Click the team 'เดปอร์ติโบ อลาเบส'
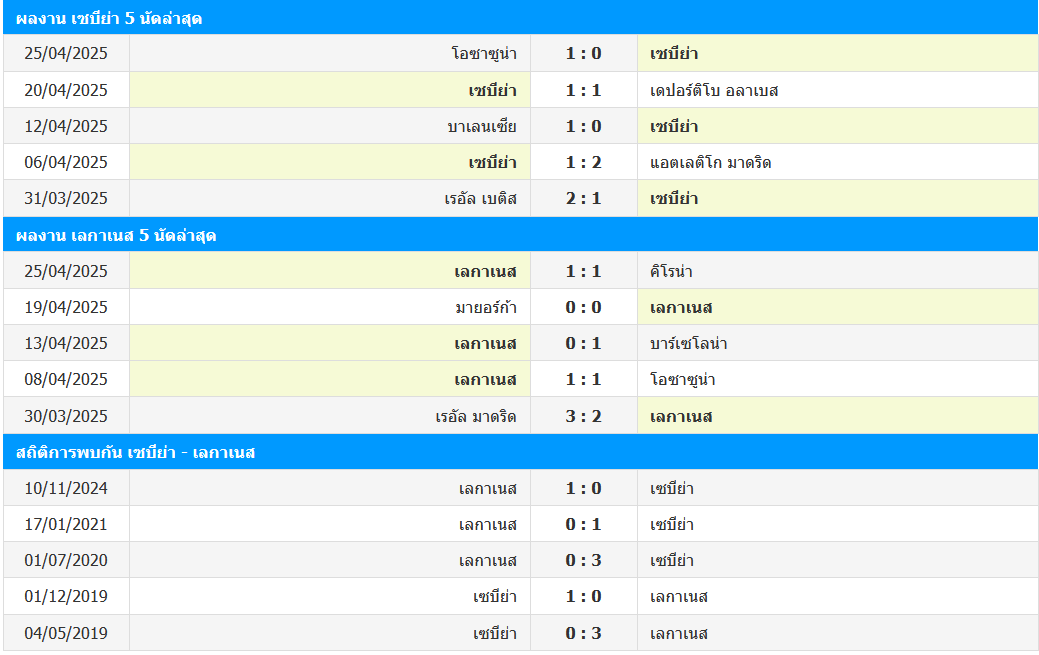Image resolution: width=1039 pixels, height=655 pixels. (714, 90)
